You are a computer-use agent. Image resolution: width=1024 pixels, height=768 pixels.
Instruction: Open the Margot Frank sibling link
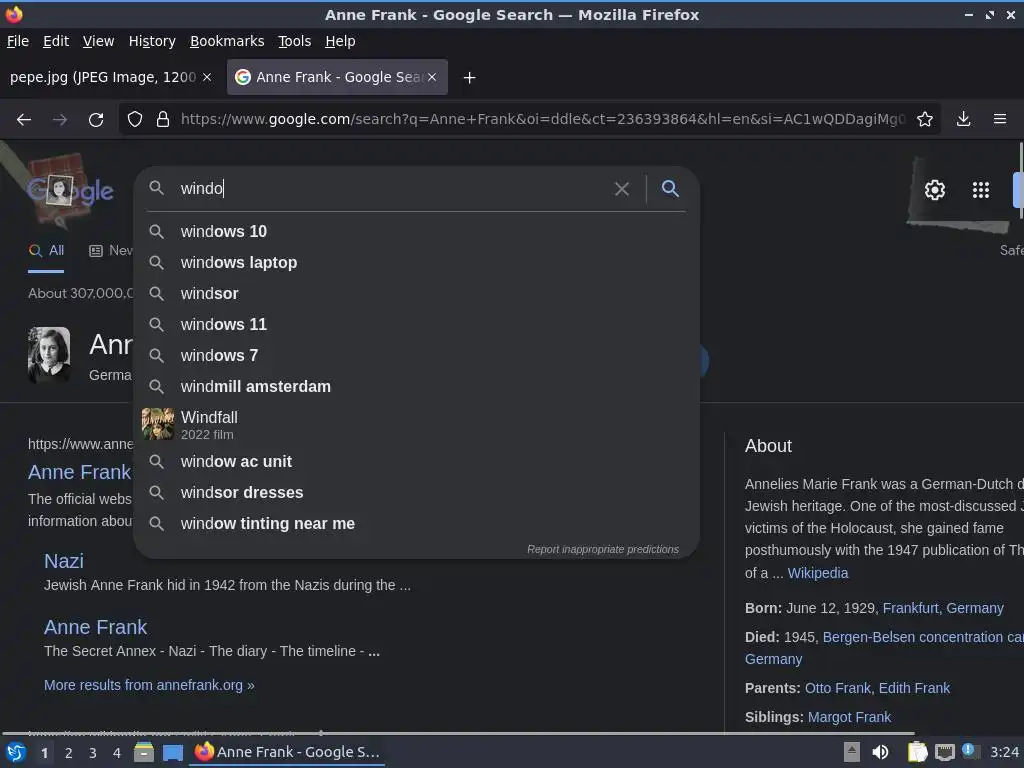(x=849, y=717)
